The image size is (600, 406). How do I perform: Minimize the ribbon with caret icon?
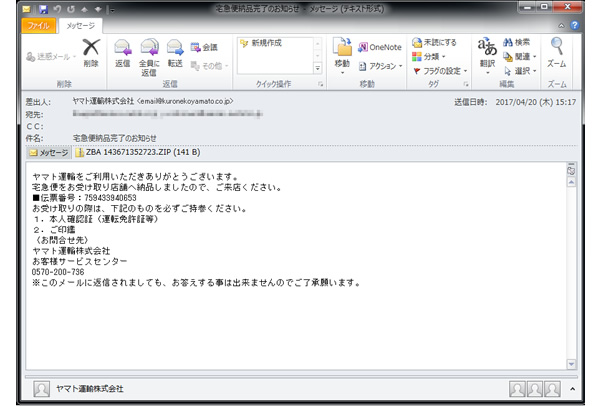tap(561, 26)
